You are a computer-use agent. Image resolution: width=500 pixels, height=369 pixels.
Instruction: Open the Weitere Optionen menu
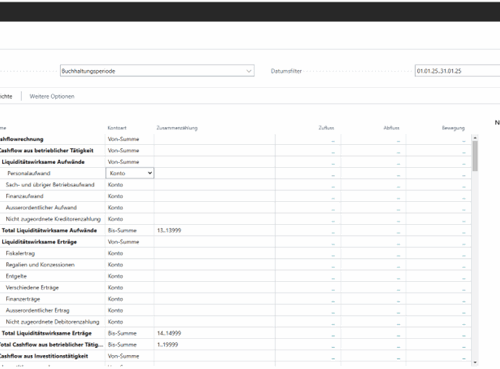tap(52, 96)
